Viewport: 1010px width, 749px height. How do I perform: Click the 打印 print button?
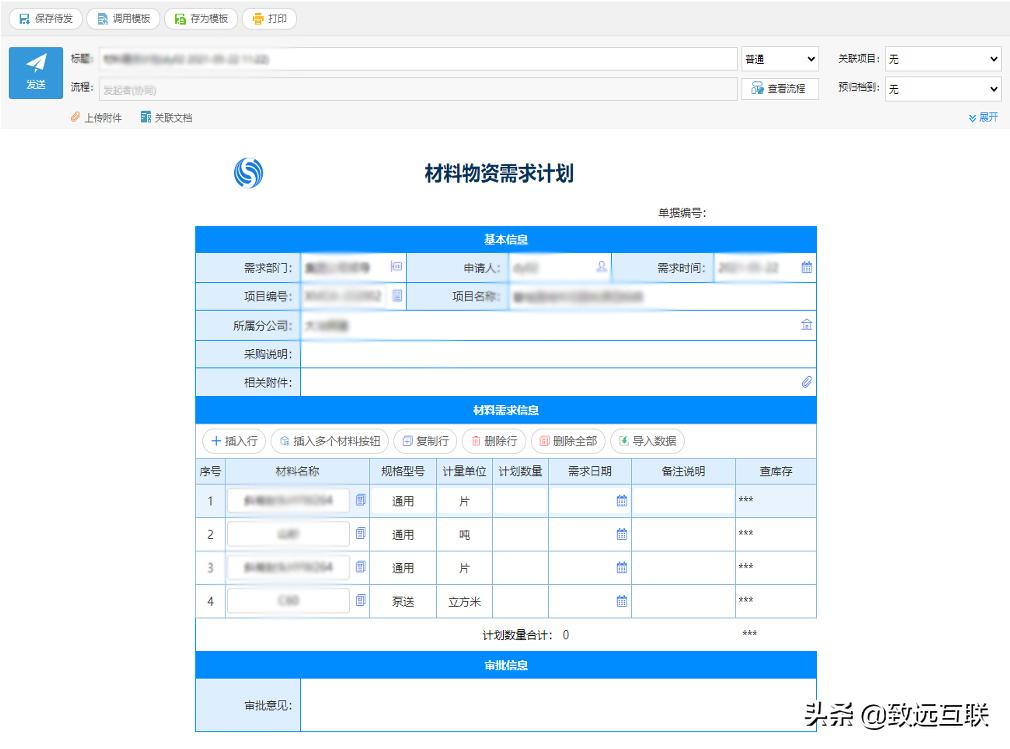click(269, 18)
